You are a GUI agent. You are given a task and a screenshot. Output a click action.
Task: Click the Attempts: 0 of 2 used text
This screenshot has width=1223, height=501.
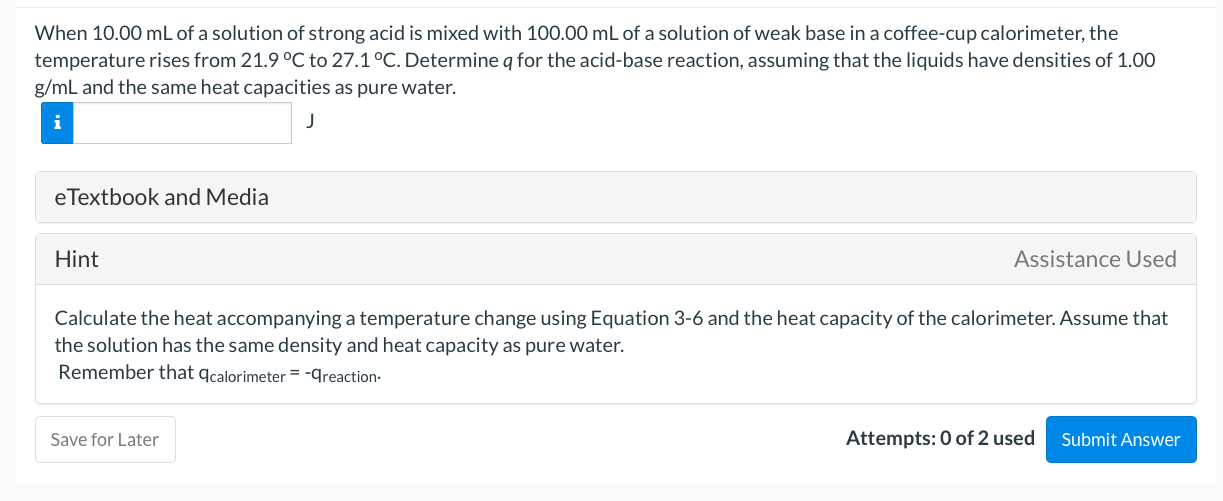tap(940, 438)
